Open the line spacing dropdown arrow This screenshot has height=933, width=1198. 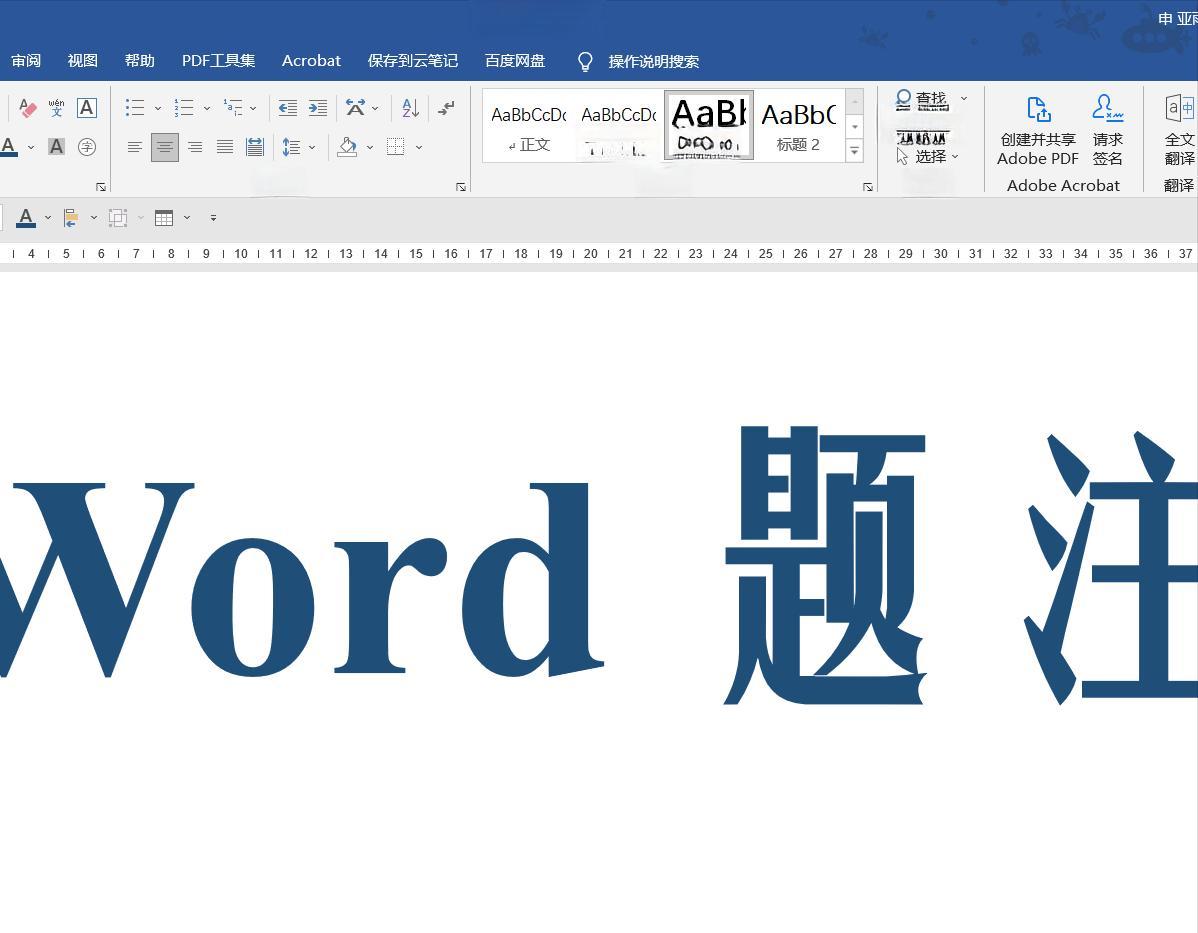312,147
